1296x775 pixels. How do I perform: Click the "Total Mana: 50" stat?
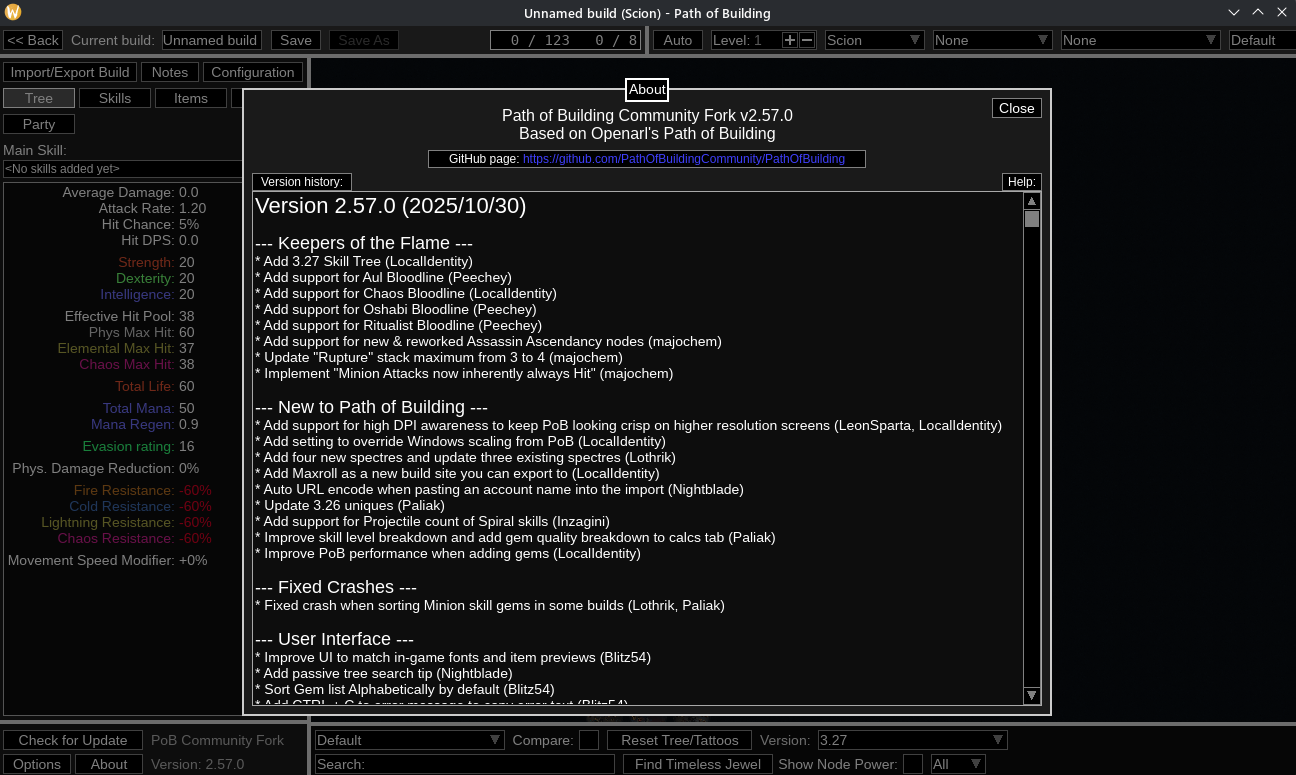click(x=149, y=408)
